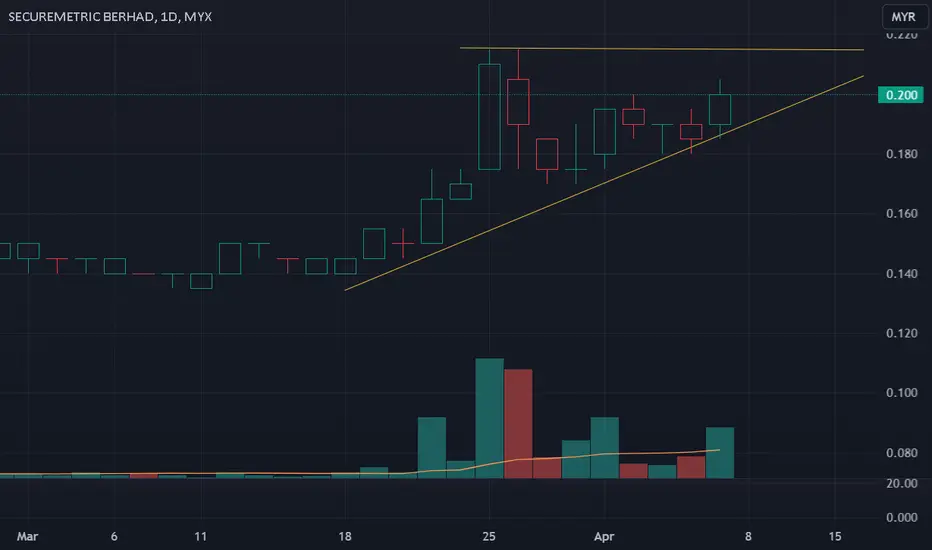Click the SECUREMETRIC BERHAD, 1D, MYX title
This screenshot has height=550, width=932.
(x=110, y=17)
